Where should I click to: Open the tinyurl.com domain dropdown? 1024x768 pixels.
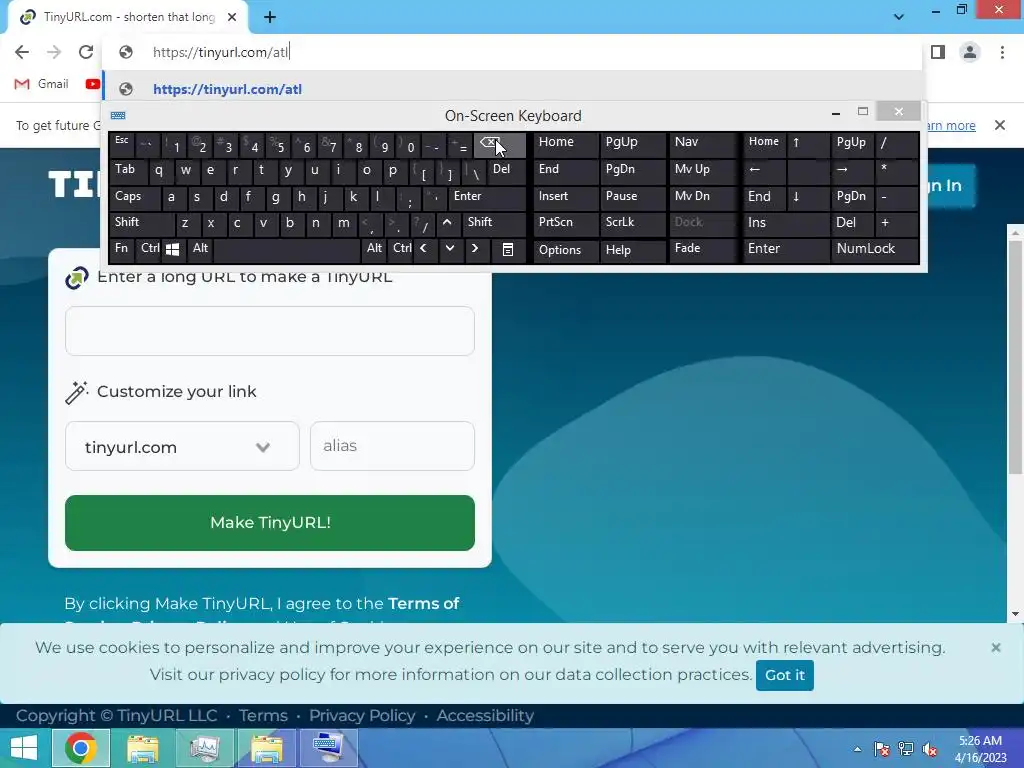click(182, 447)
